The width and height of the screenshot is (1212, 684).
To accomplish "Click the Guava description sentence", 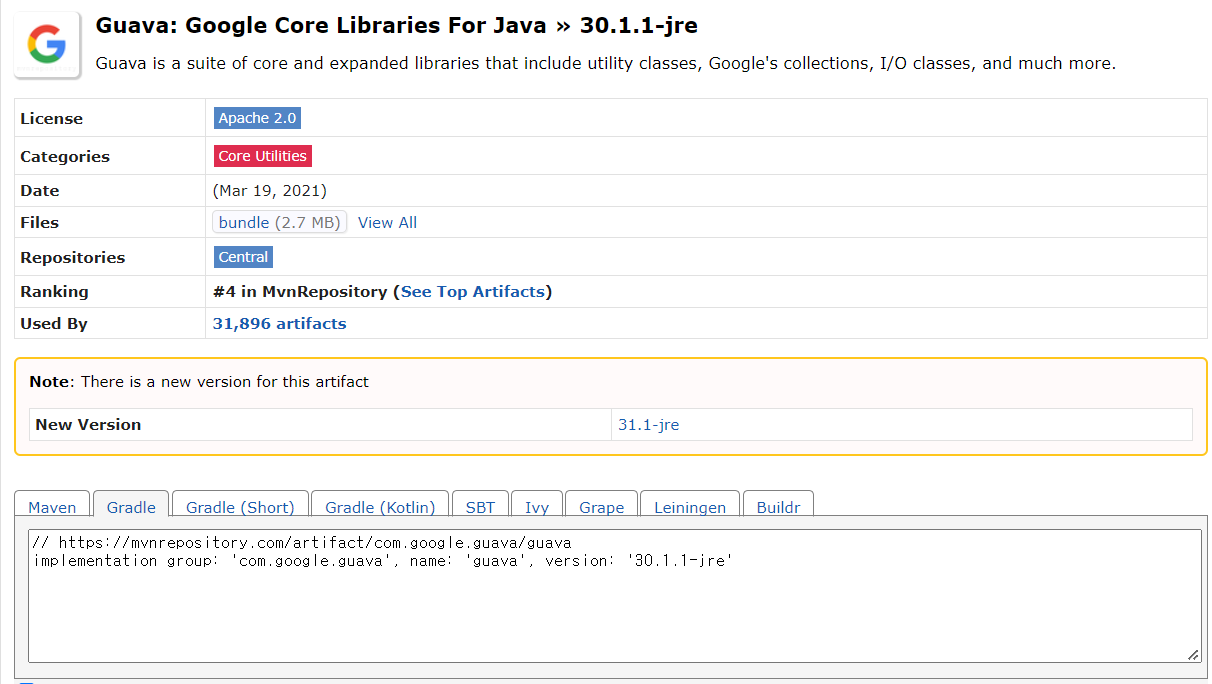I will tap(605, 63).
